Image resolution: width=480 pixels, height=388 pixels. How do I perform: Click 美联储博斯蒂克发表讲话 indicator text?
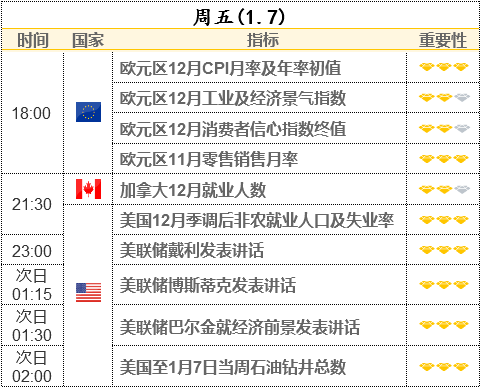[208, 285]
